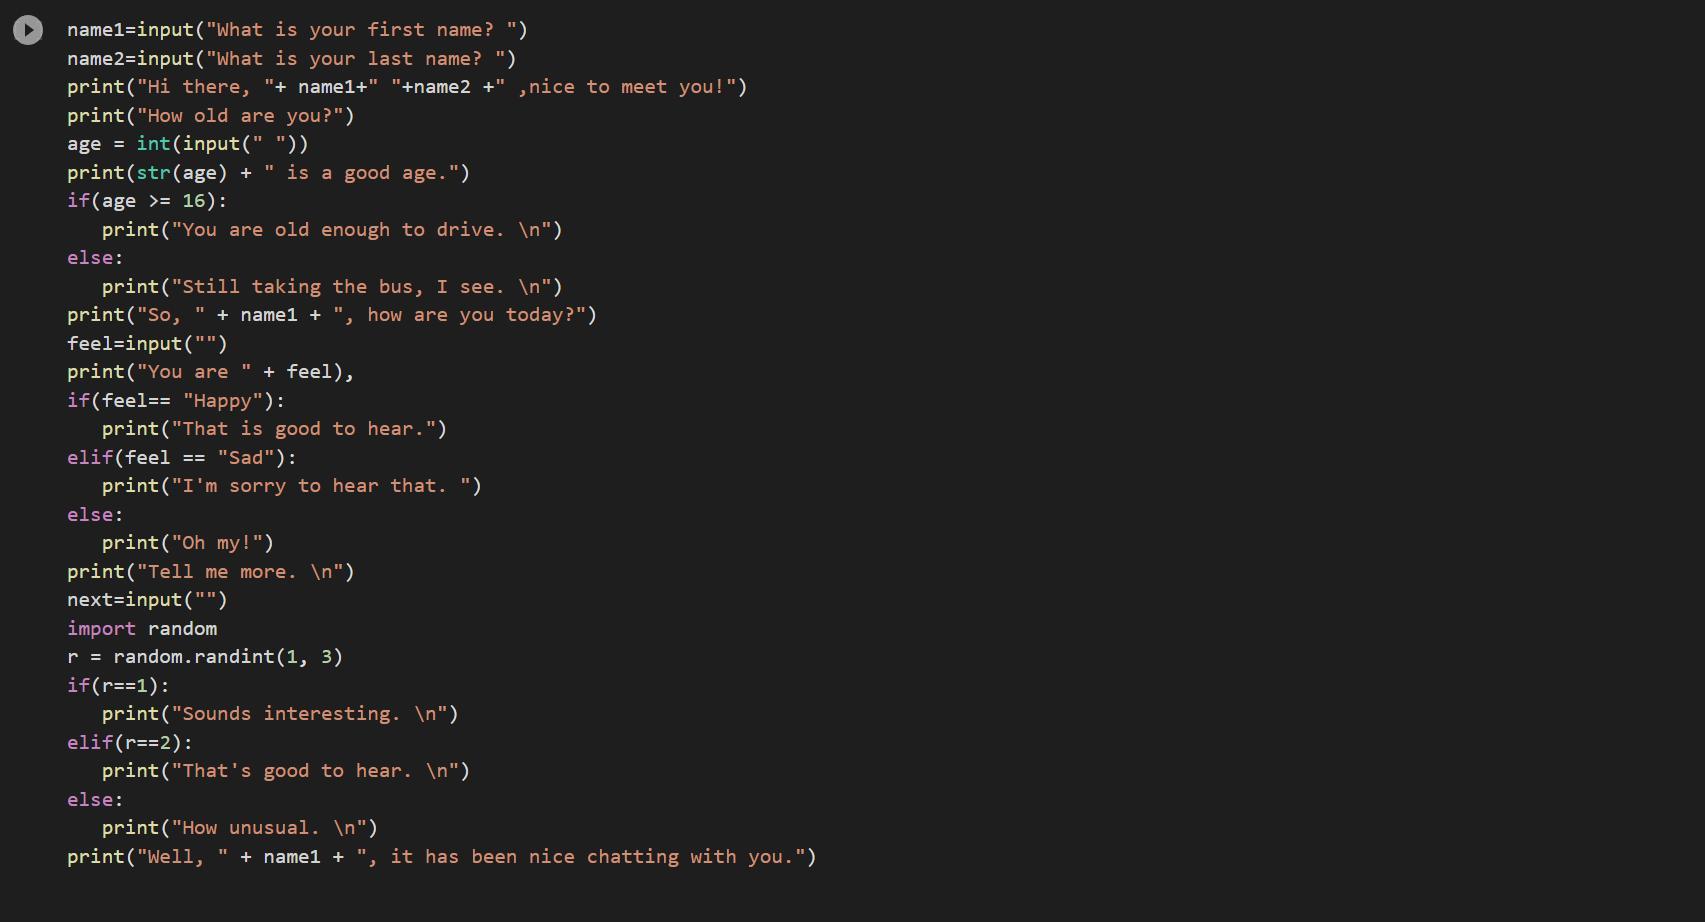
Task: Click the "how are you today?" print line
Action: coord(331,315)
